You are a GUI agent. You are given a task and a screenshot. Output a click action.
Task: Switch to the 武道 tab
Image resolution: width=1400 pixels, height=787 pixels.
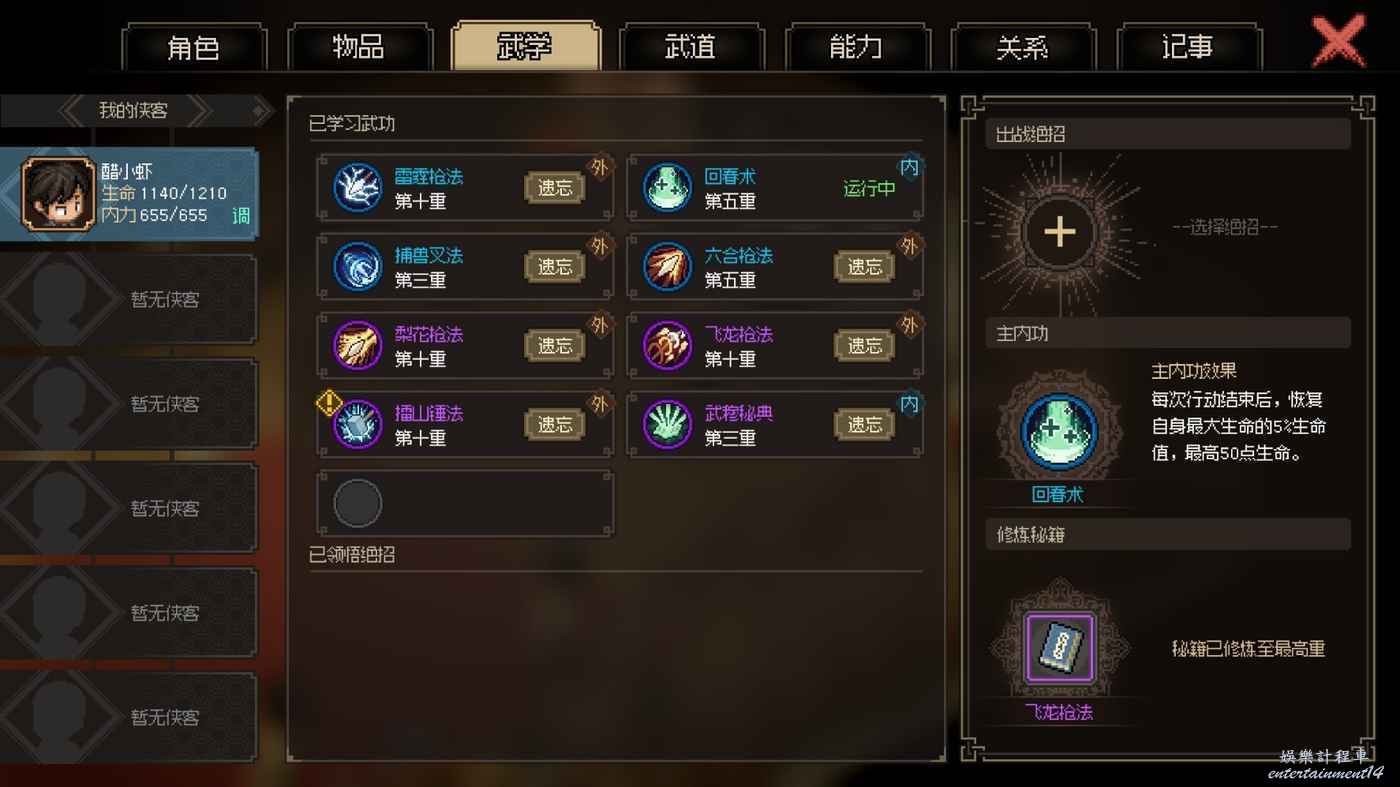(x=691, y=47)
